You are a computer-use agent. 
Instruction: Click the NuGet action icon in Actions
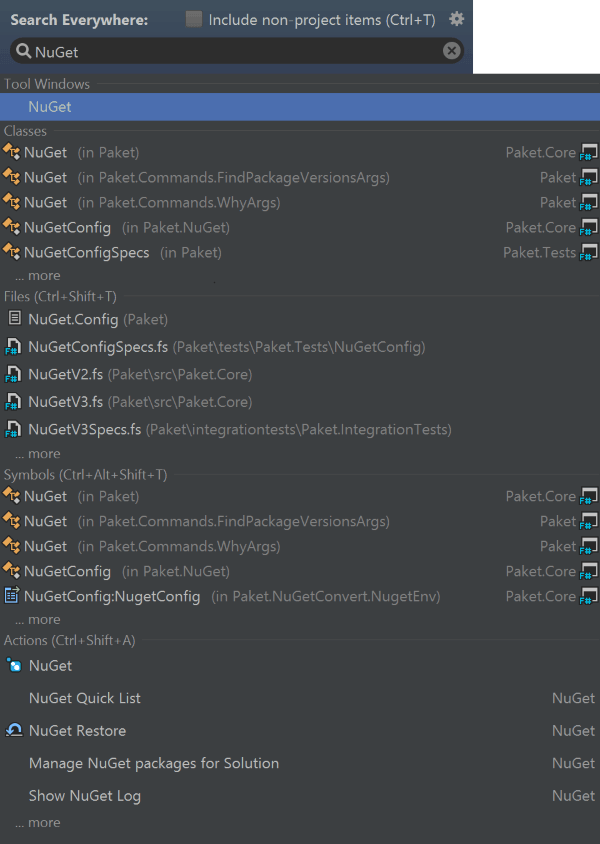12,665
